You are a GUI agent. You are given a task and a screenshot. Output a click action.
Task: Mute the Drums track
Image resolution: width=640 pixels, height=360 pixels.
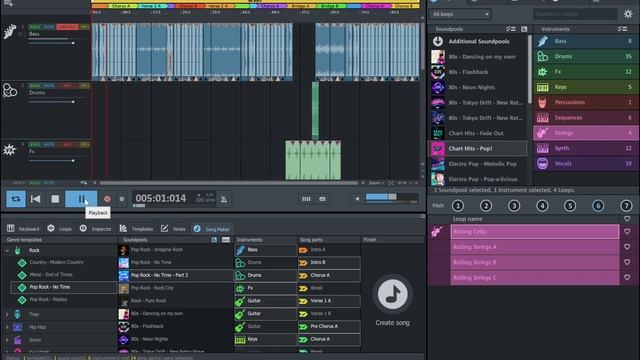(x=49, y=86)
